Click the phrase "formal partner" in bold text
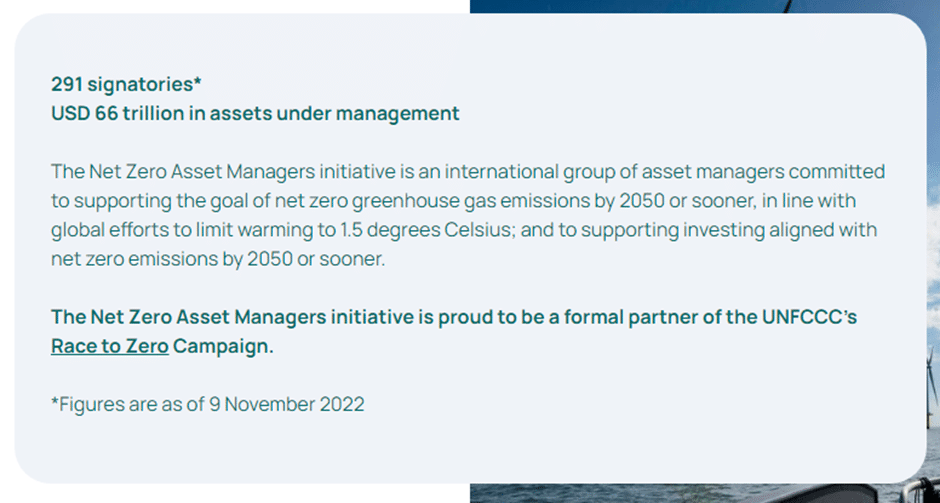The width and height of the screenshot is (940, 503). click(630, 317)
